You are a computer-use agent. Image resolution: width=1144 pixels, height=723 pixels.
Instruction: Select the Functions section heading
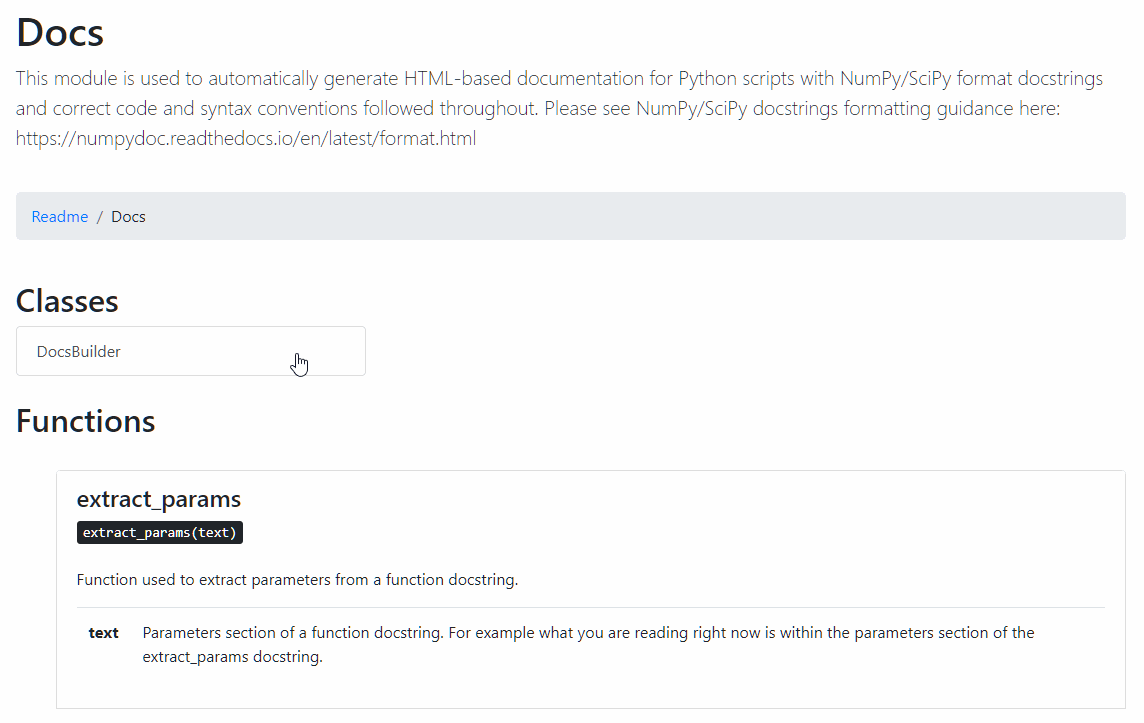(86, 421)
